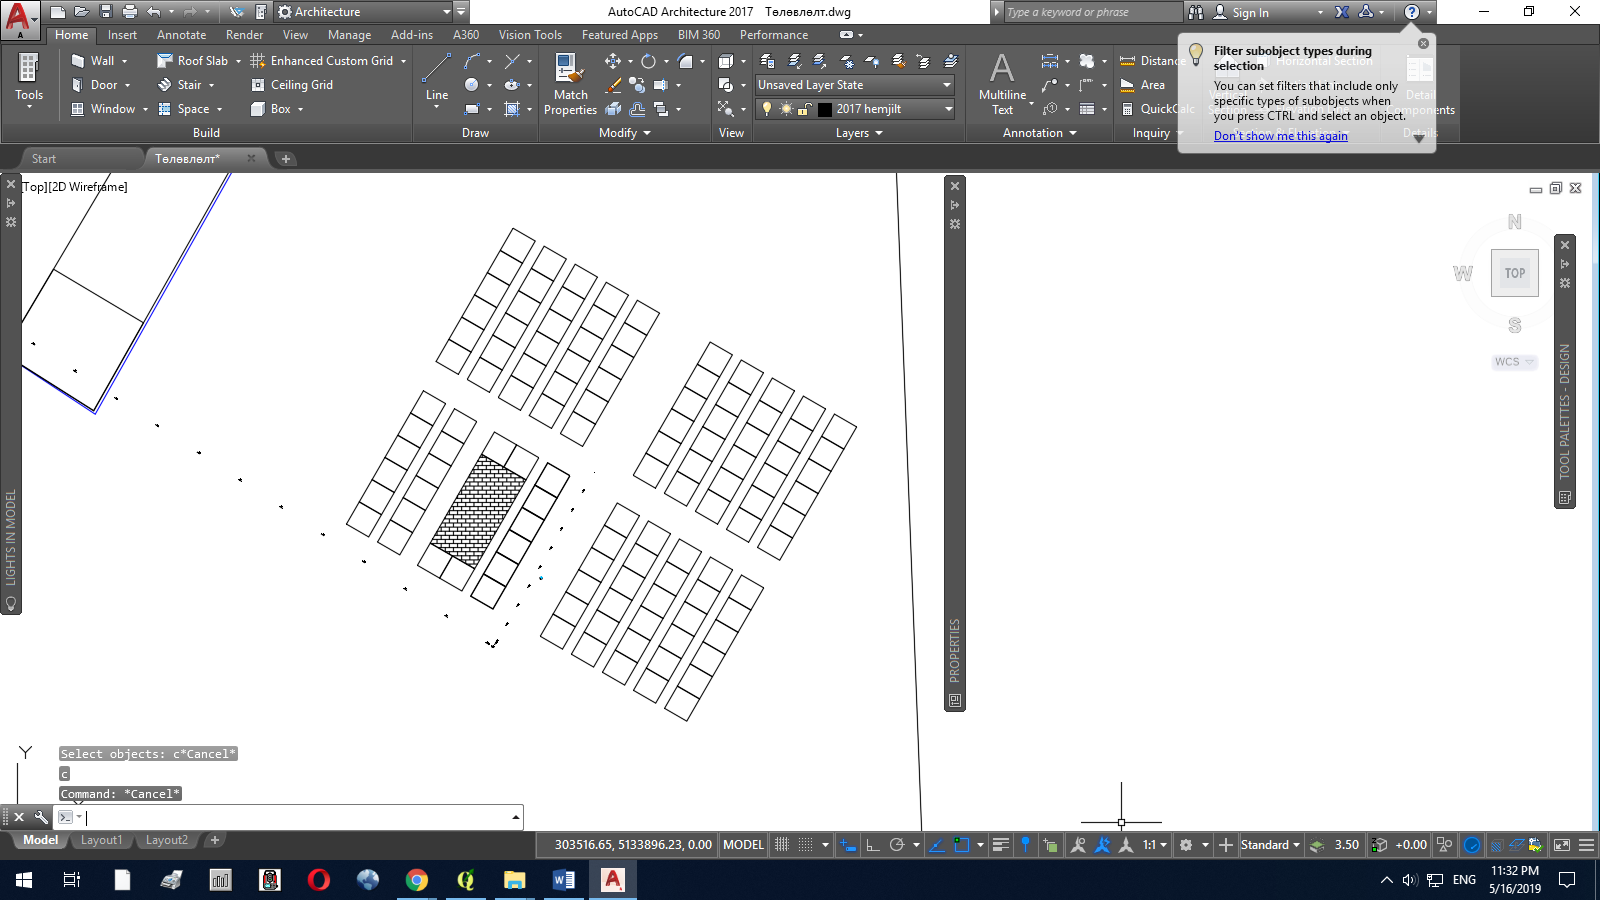Click the Area measurement tool
This screenshot has width=1600, height=900.
pos(1143,85)
